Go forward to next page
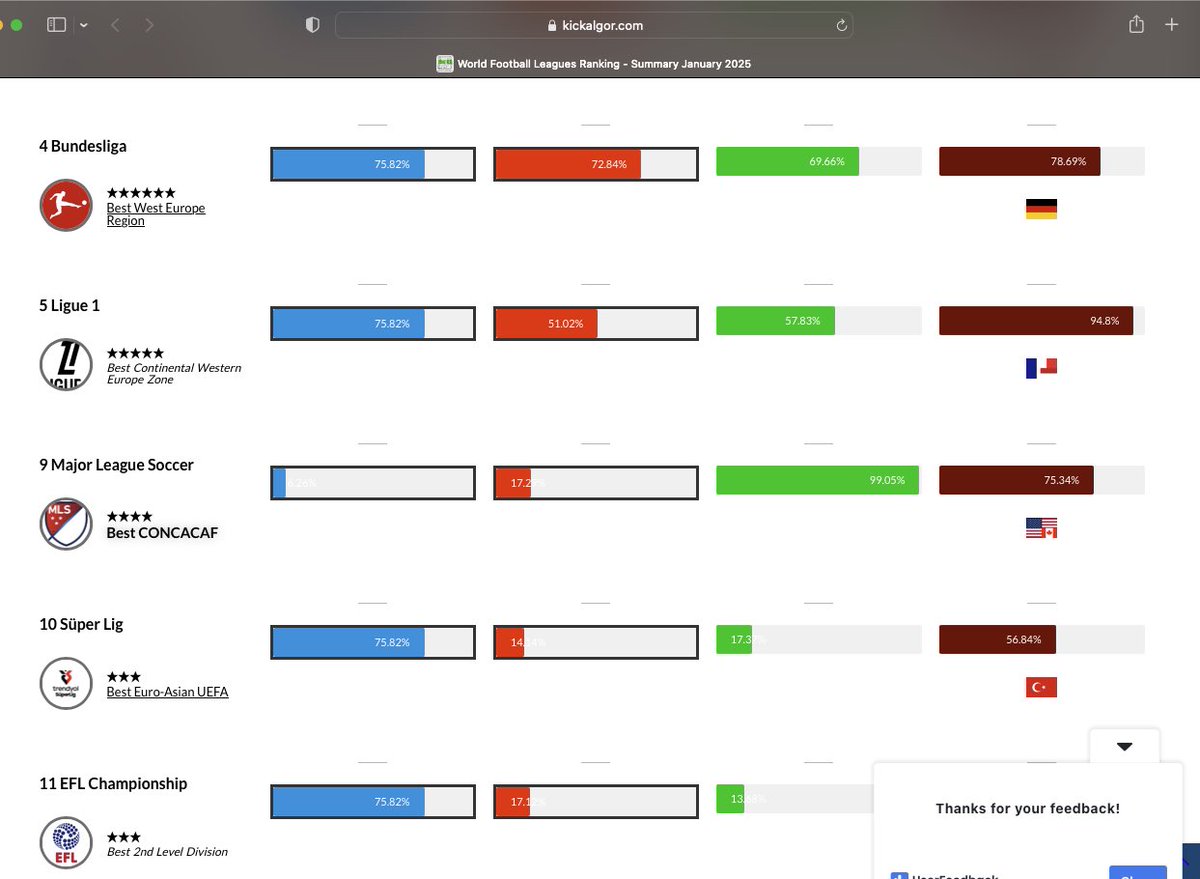The height and width of the screenshot is (879, 1200). [x=149, y=25]
